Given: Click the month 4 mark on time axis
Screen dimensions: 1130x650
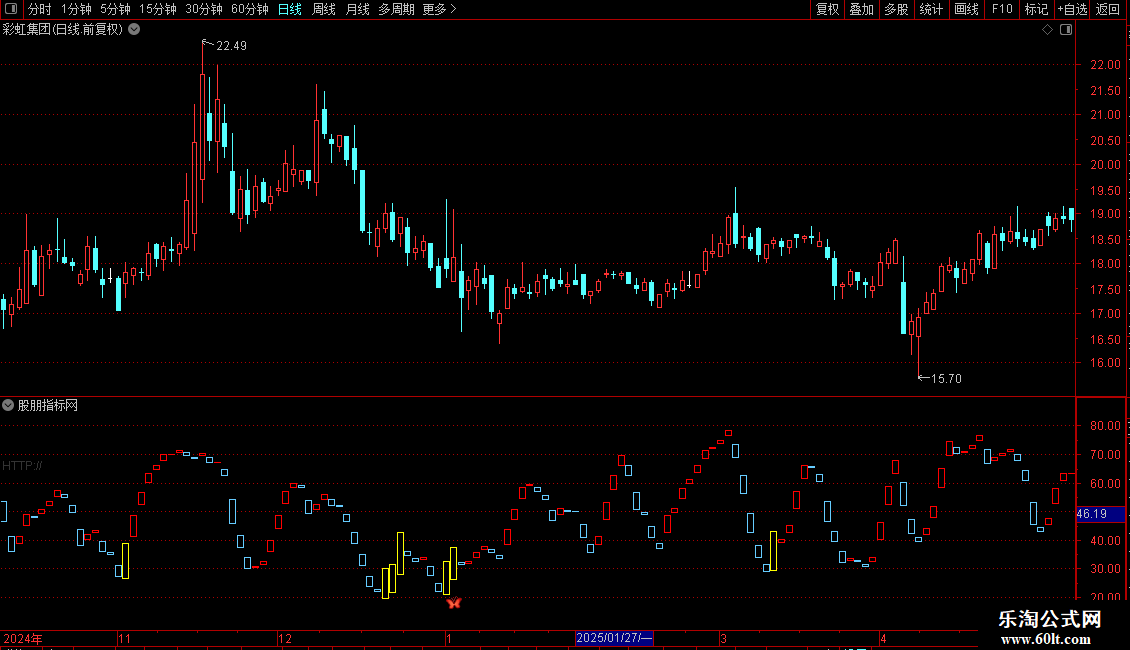Looking at the screenshot, I should point(883,638).
